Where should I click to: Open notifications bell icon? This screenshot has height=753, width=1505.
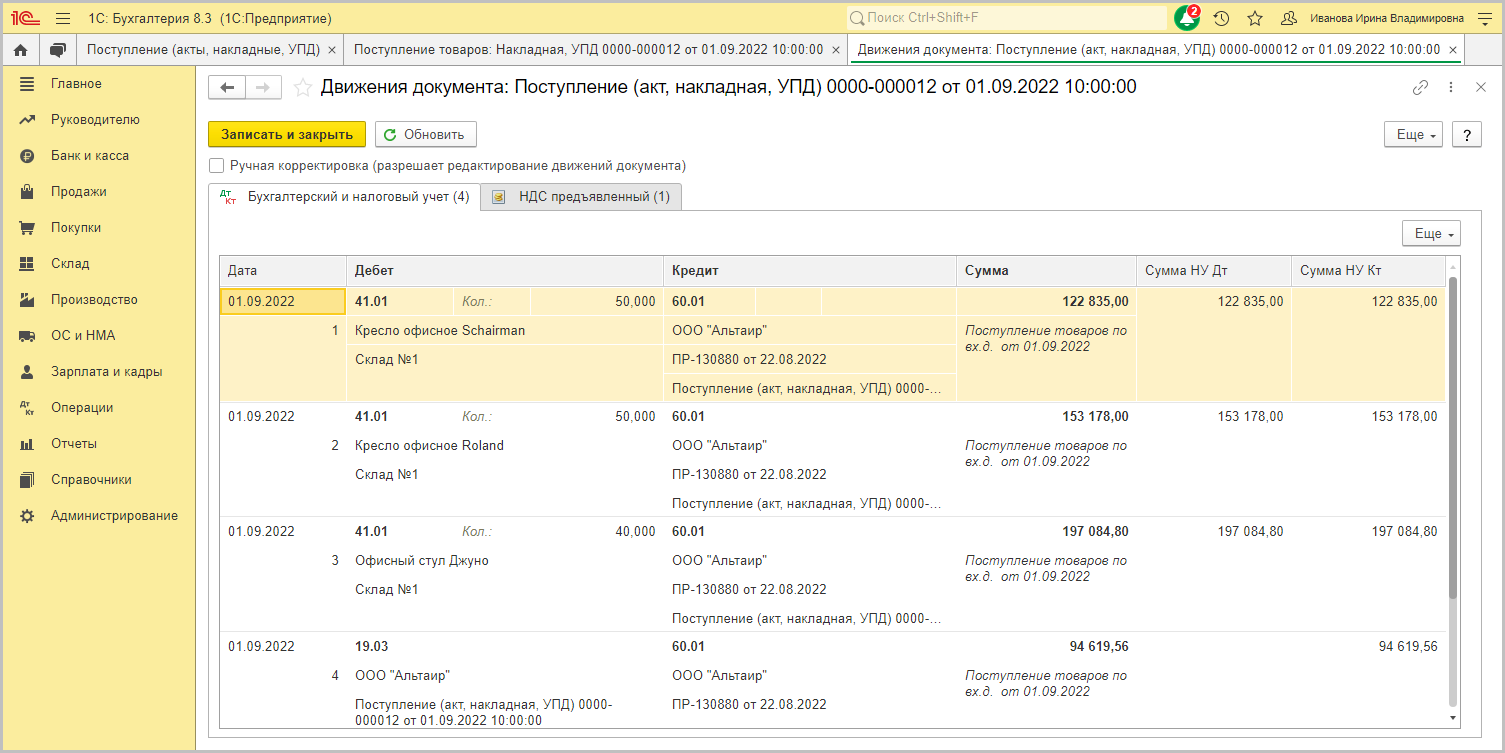(x=1187, y=18)
